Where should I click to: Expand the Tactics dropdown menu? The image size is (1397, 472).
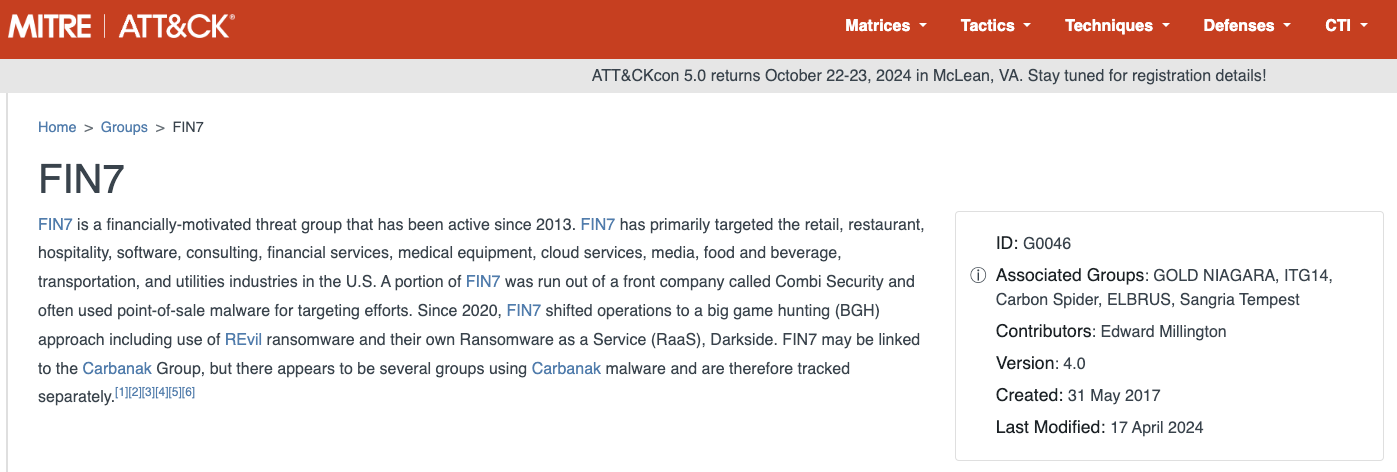click(x=995, y=26)
